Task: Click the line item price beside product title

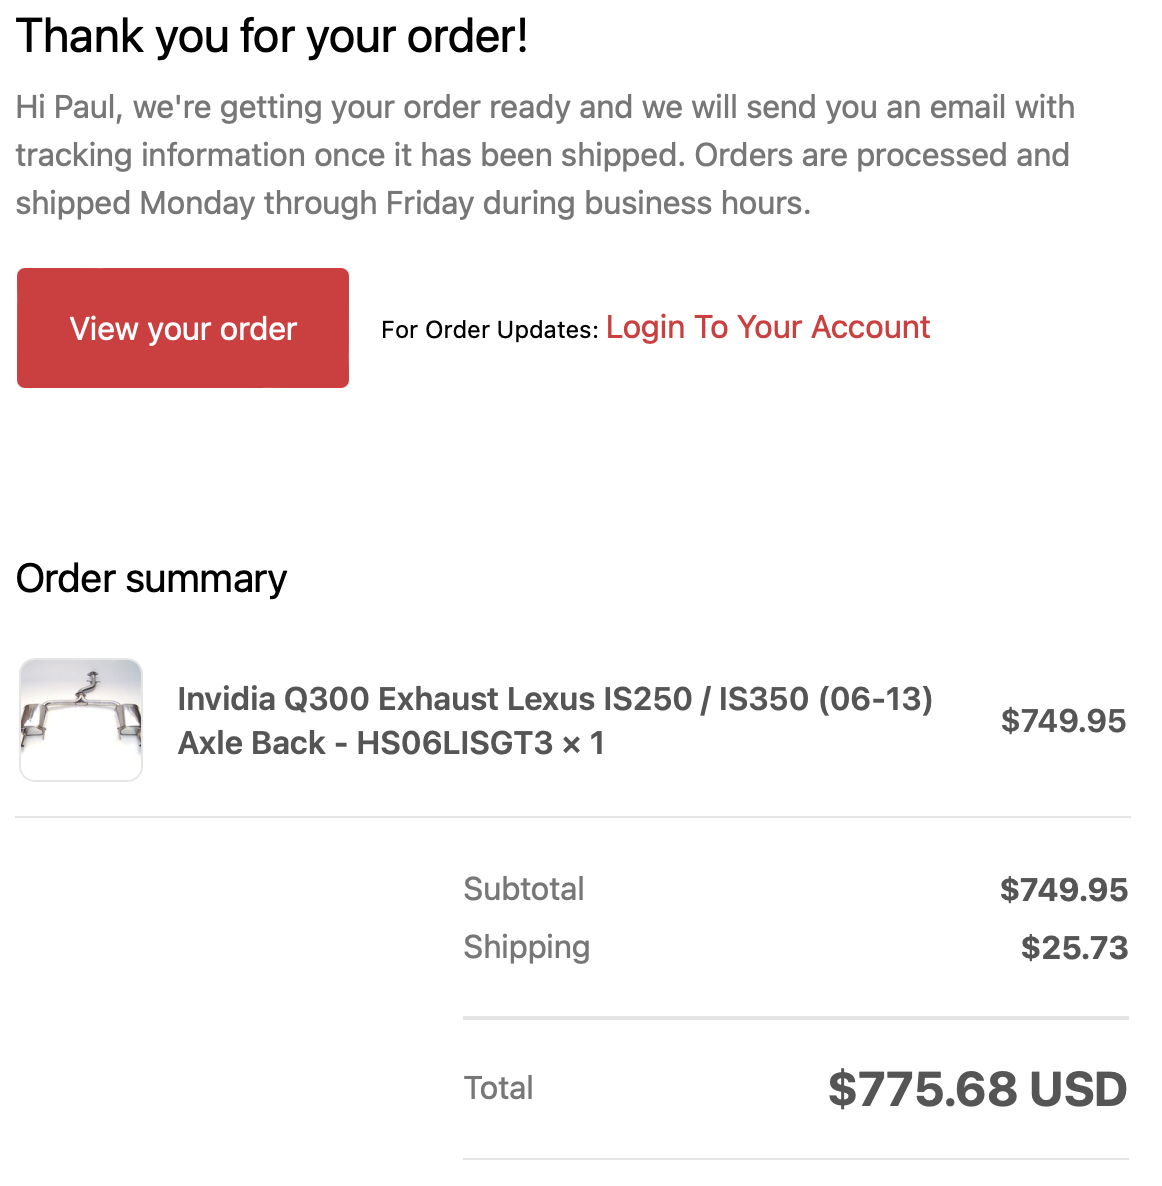Action: coord(1063,720)
